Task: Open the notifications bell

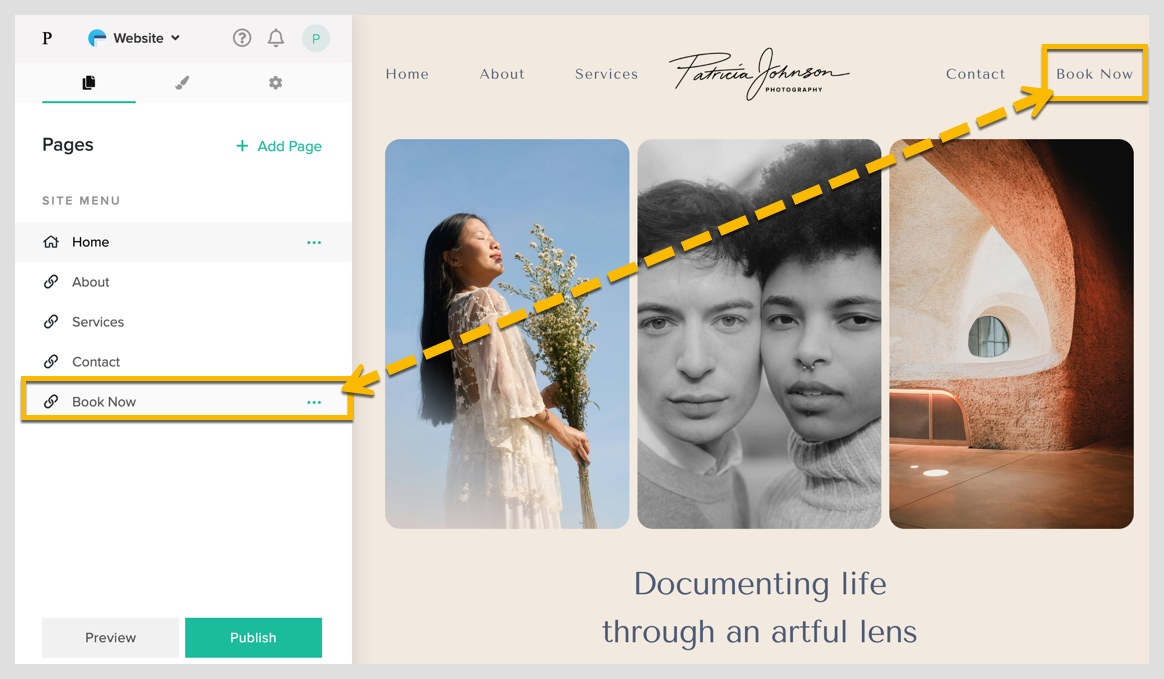Action: click(x=275, y=38)
